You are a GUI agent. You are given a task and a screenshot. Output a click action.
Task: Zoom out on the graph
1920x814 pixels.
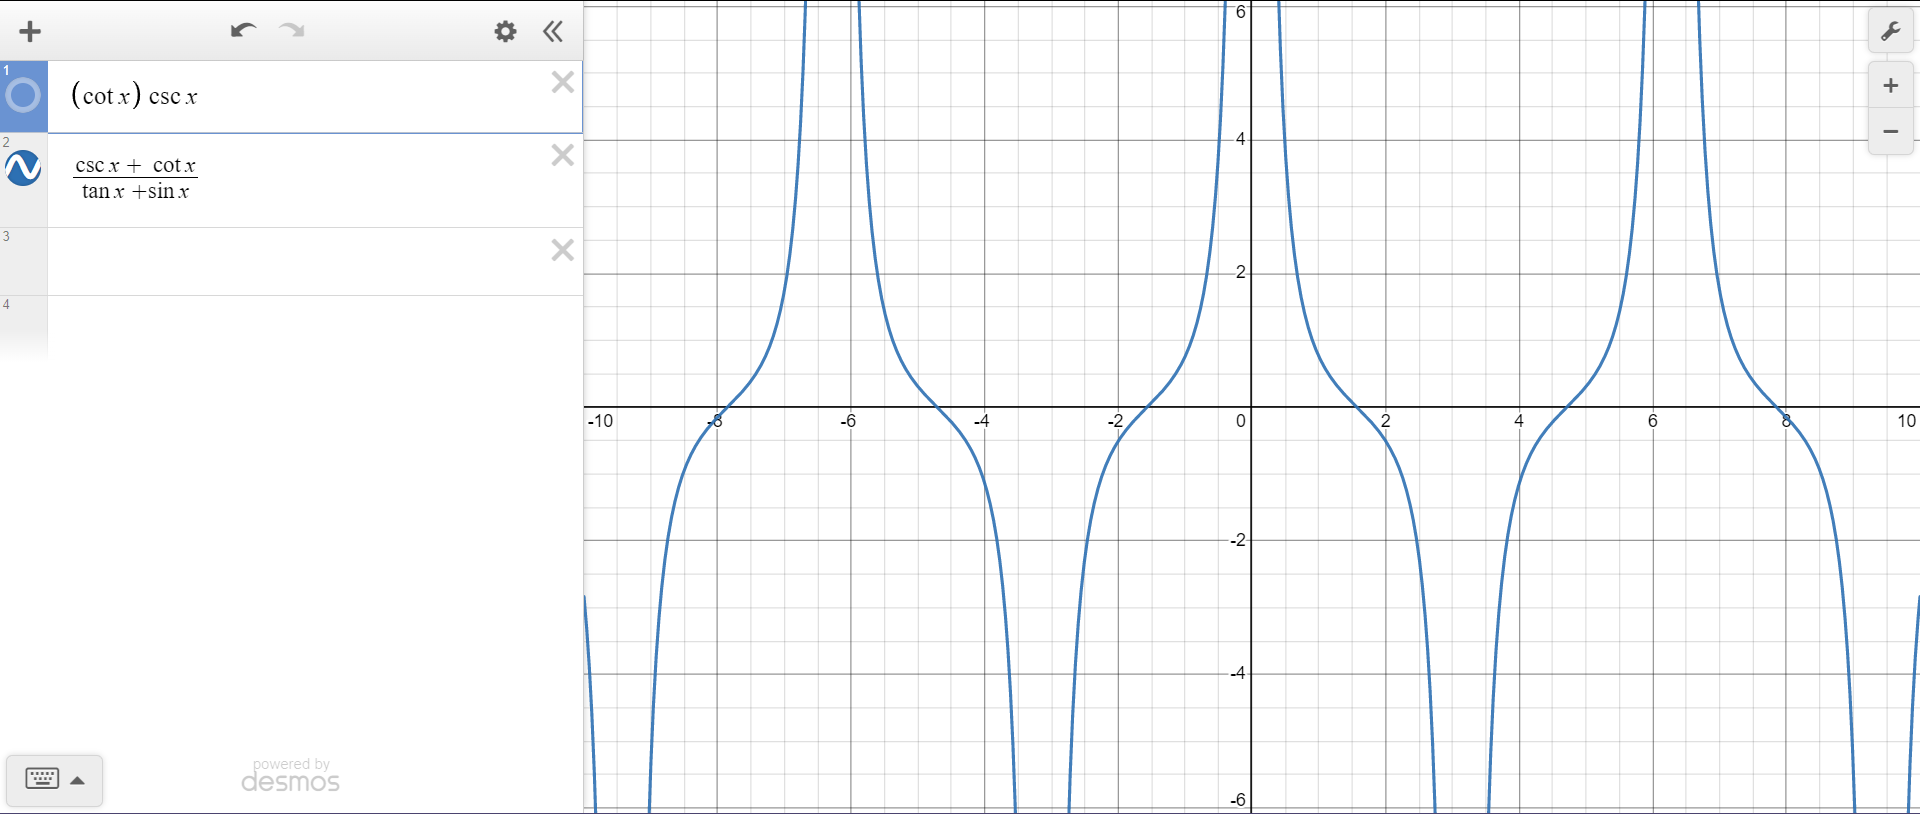(1891, 132)
